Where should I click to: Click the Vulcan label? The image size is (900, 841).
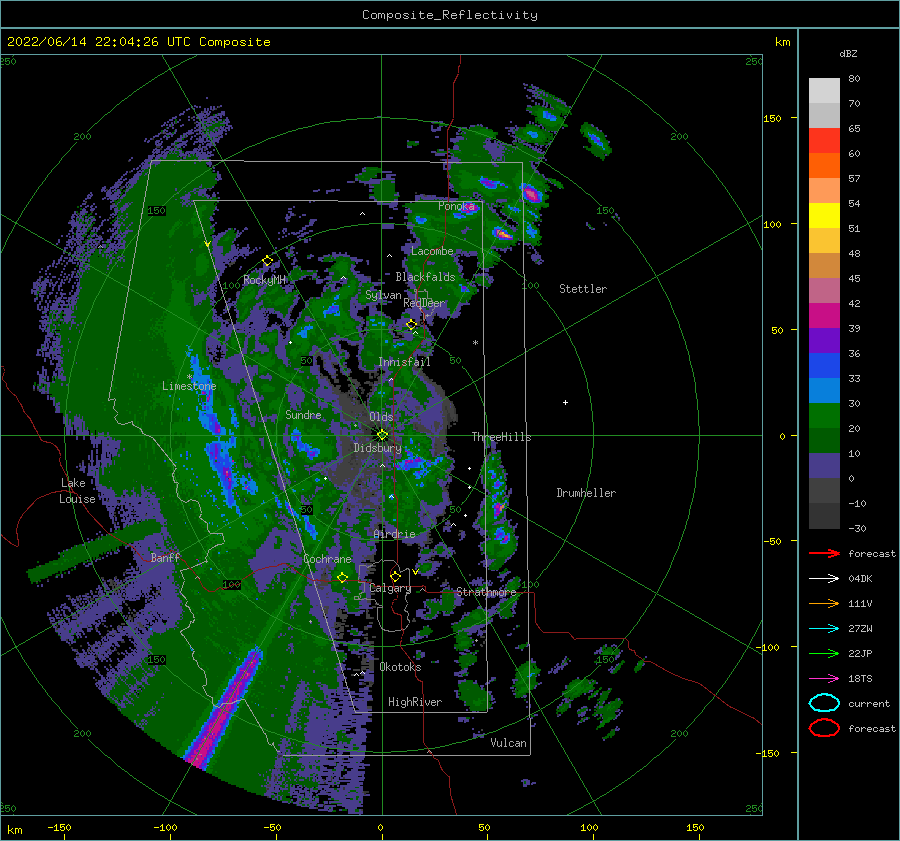pyautogui.click(x=509, y=743)
